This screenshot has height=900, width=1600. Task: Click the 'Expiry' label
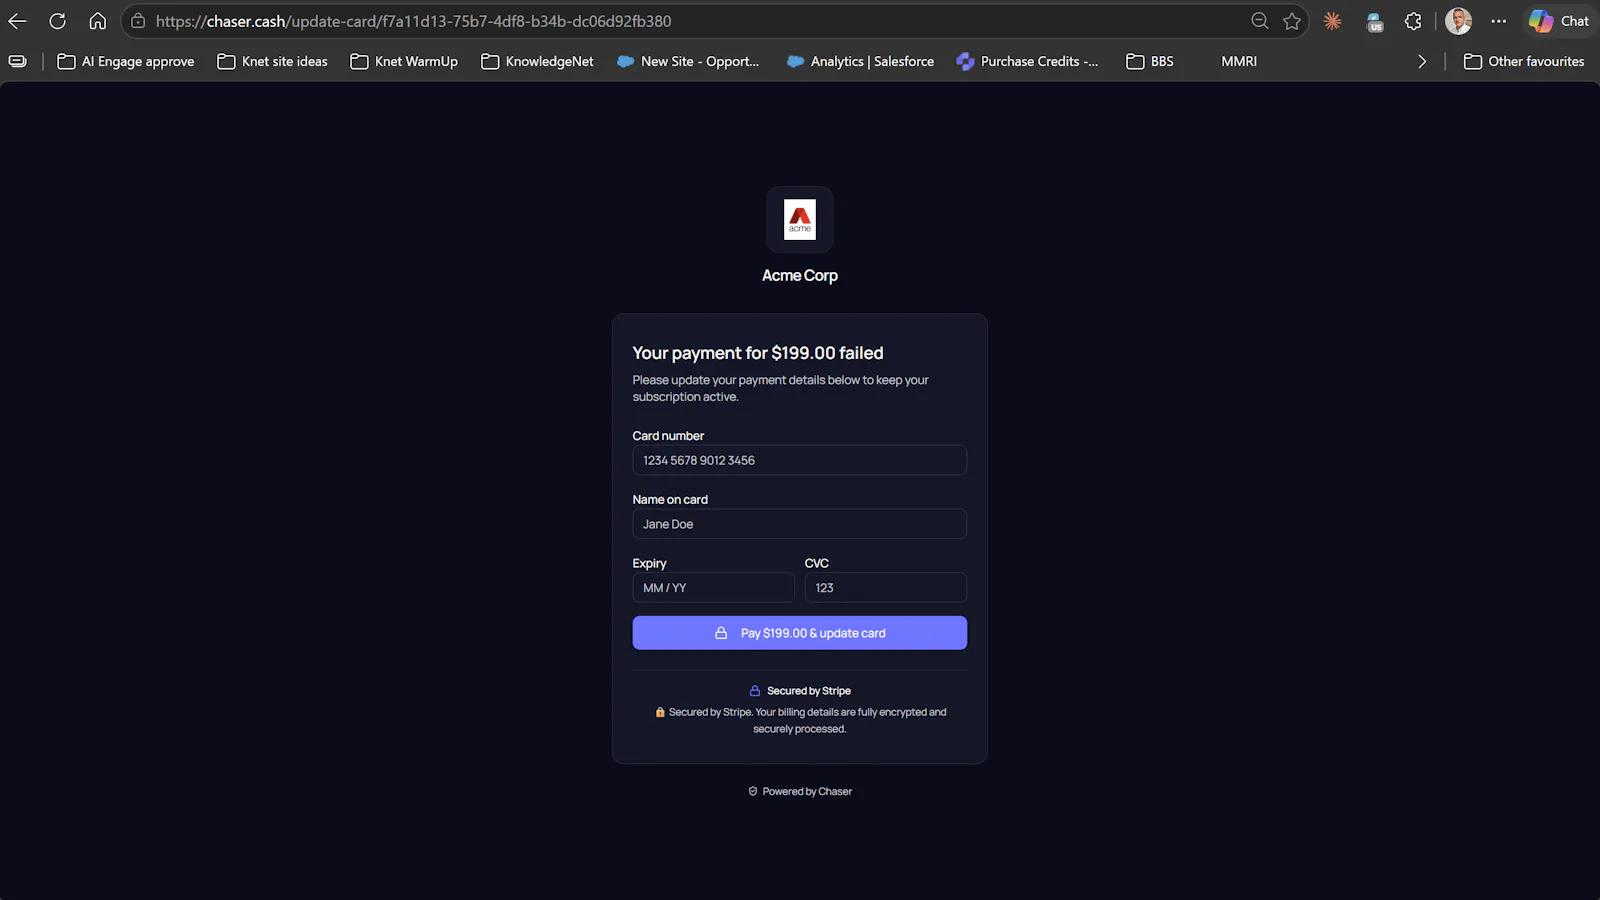point(649,564)
